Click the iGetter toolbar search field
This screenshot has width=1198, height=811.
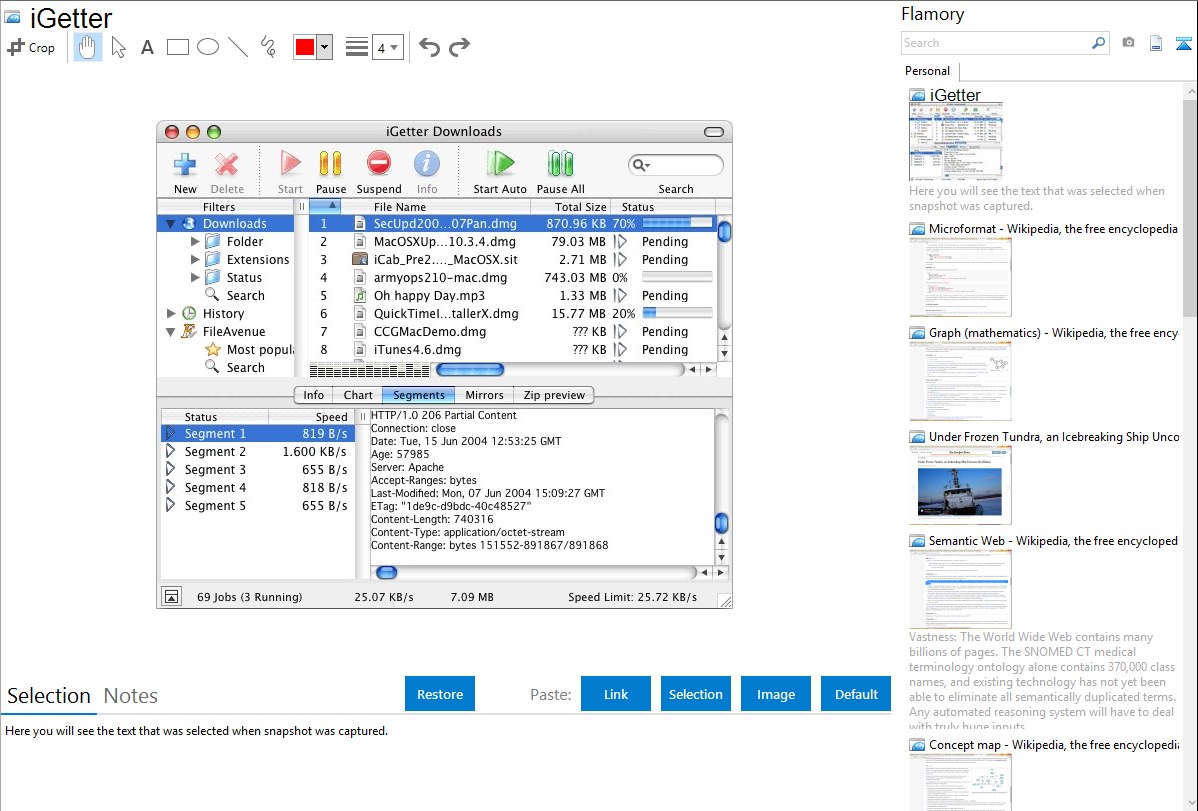tap(675, 165)
